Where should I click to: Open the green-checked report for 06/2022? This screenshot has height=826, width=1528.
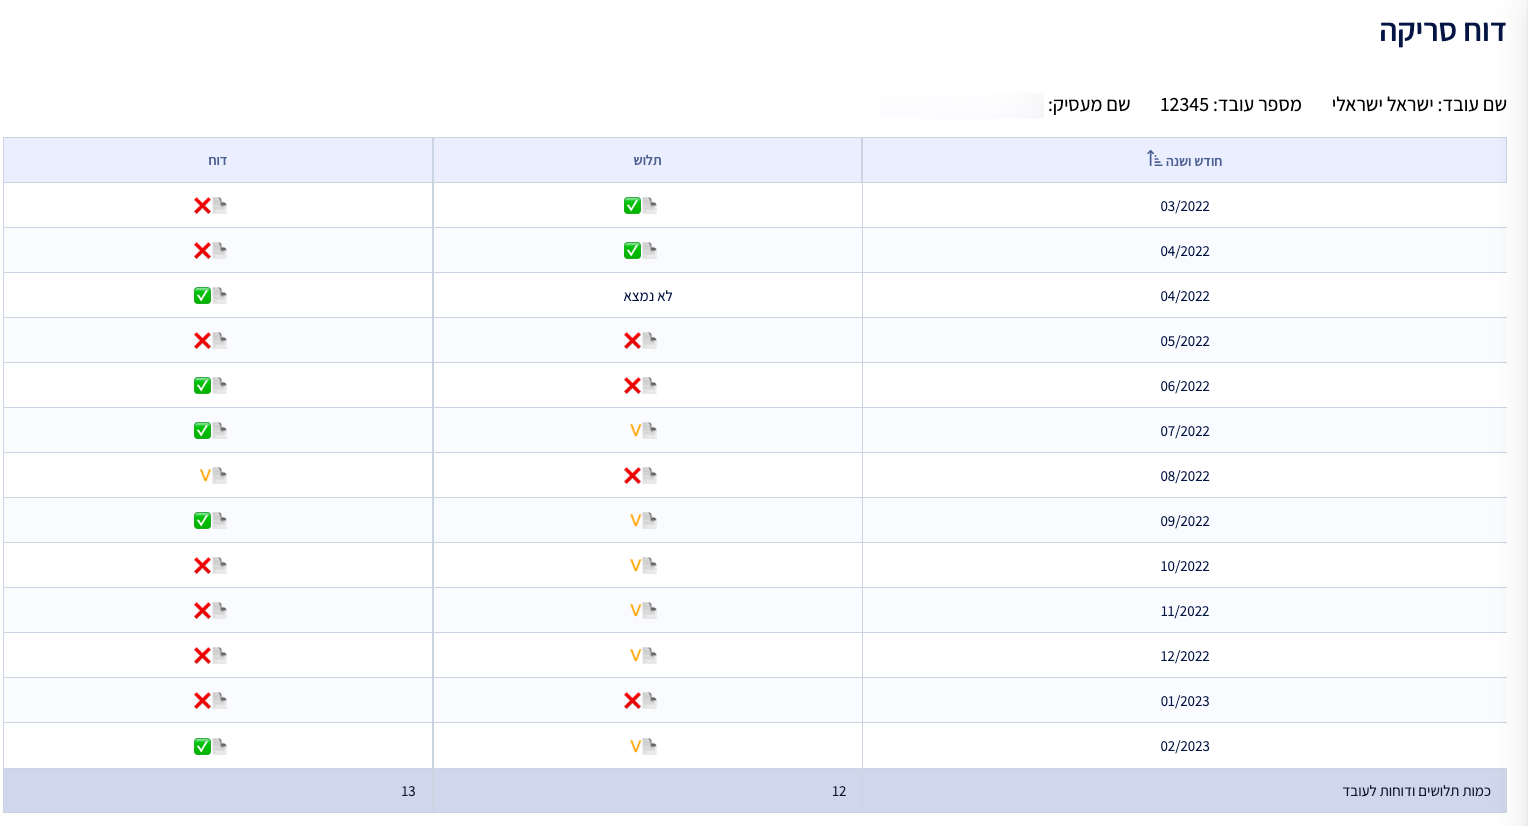[x=210, y=386]
